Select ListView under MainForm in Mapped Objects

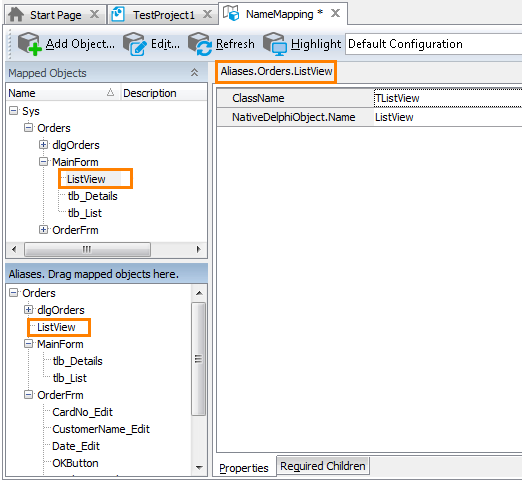tap(86, 179)
